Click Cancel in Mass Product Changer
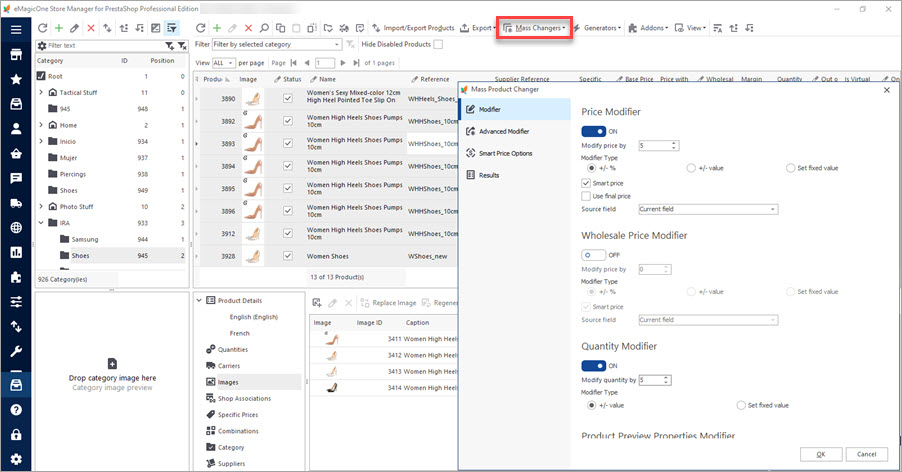 point(866,454)
